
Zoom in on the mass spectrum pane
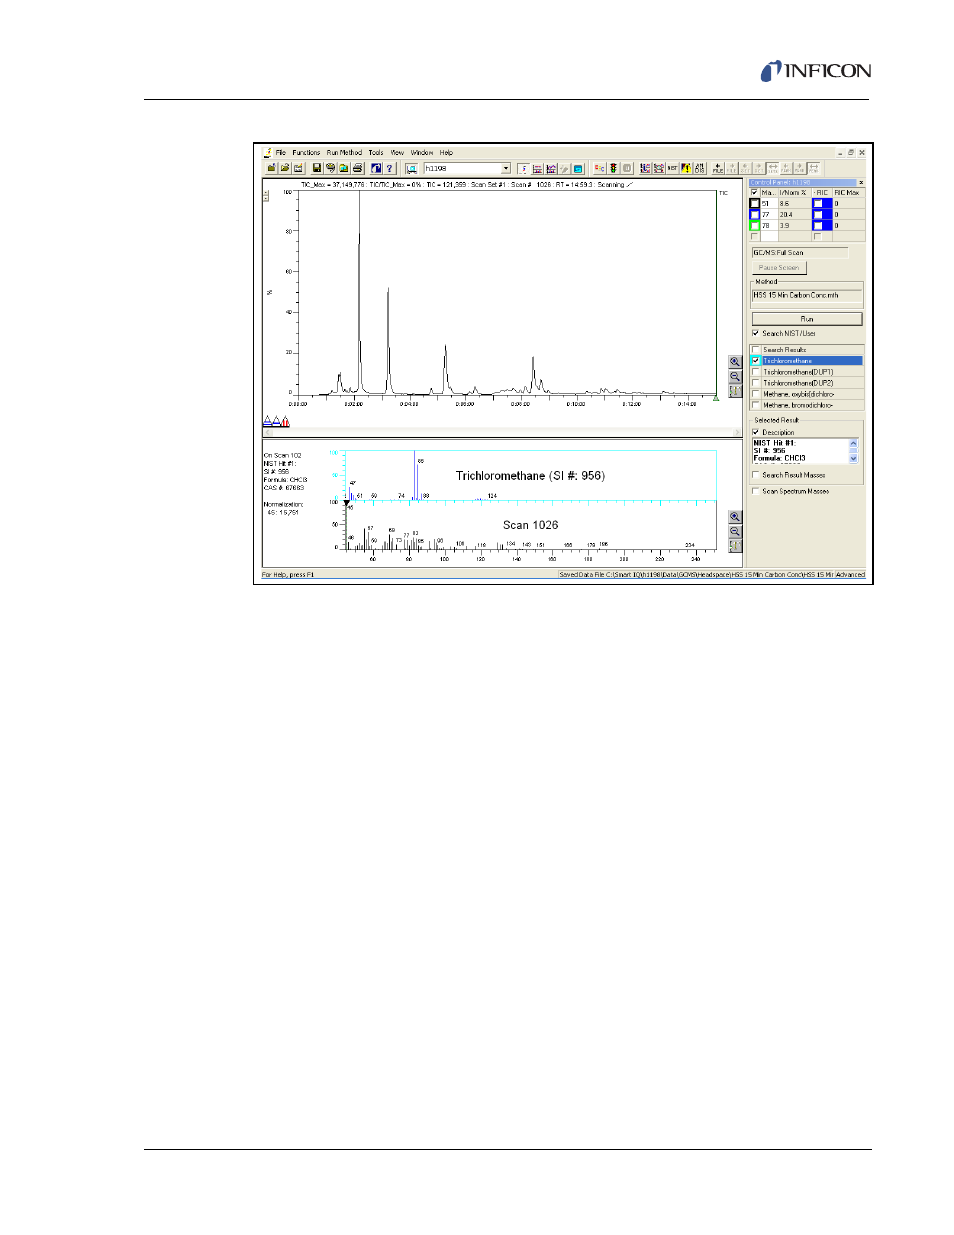[735, 517]
